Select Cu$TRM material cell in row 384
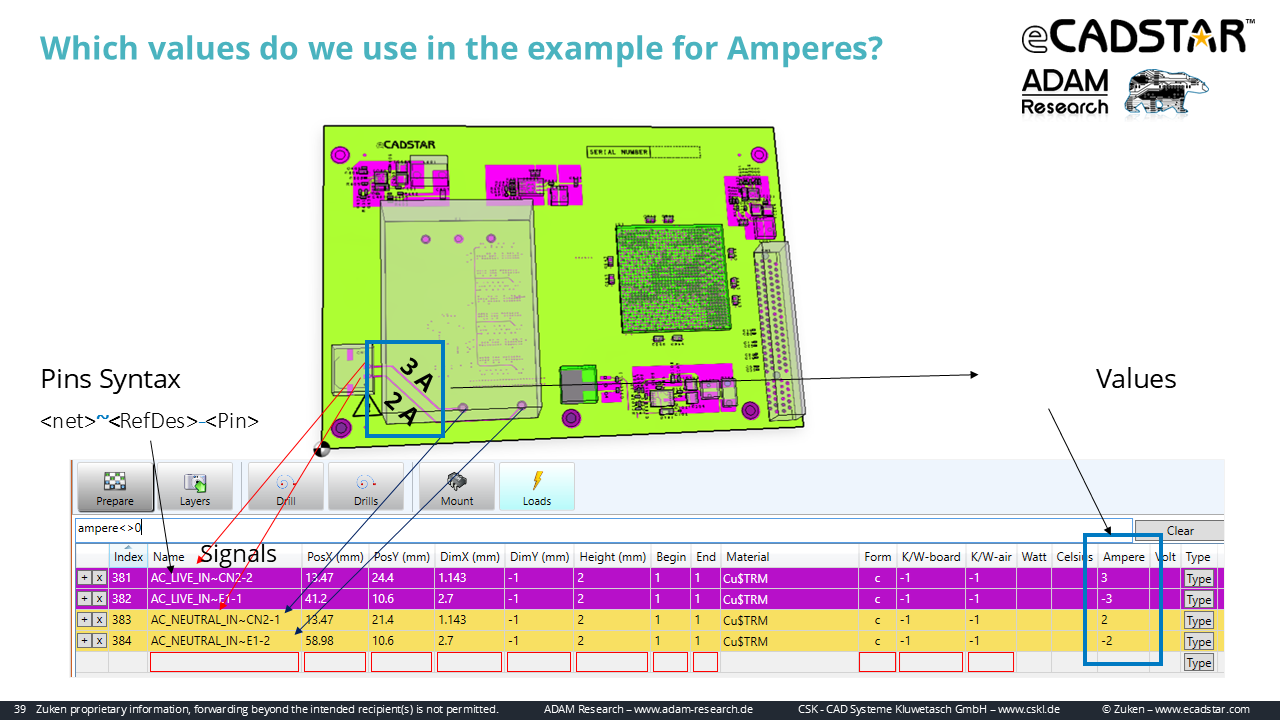This screenshot has width=1280, height=720. (790, 641)
